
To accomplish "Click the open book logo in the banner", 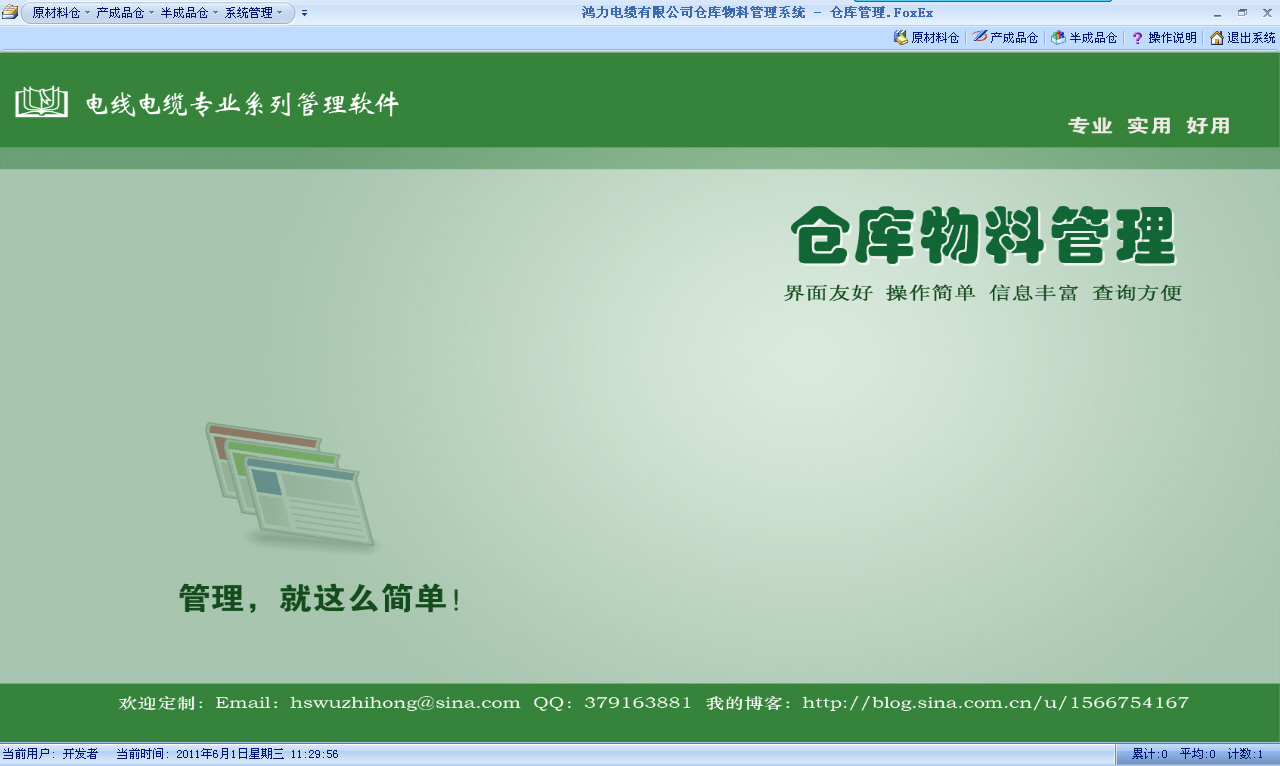I will (x=41, y=102).
